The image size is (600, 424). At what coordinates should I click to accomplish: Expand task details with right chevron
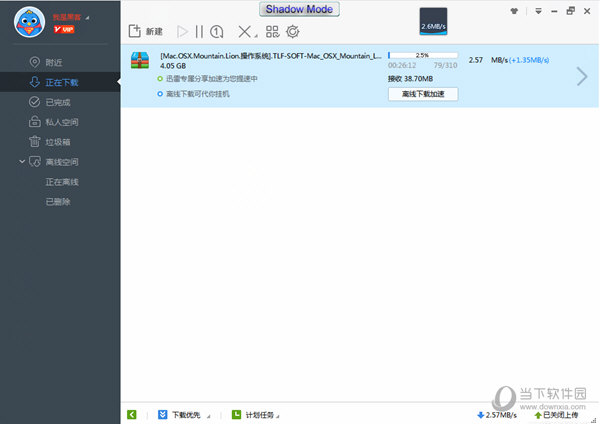coord(582,76)
